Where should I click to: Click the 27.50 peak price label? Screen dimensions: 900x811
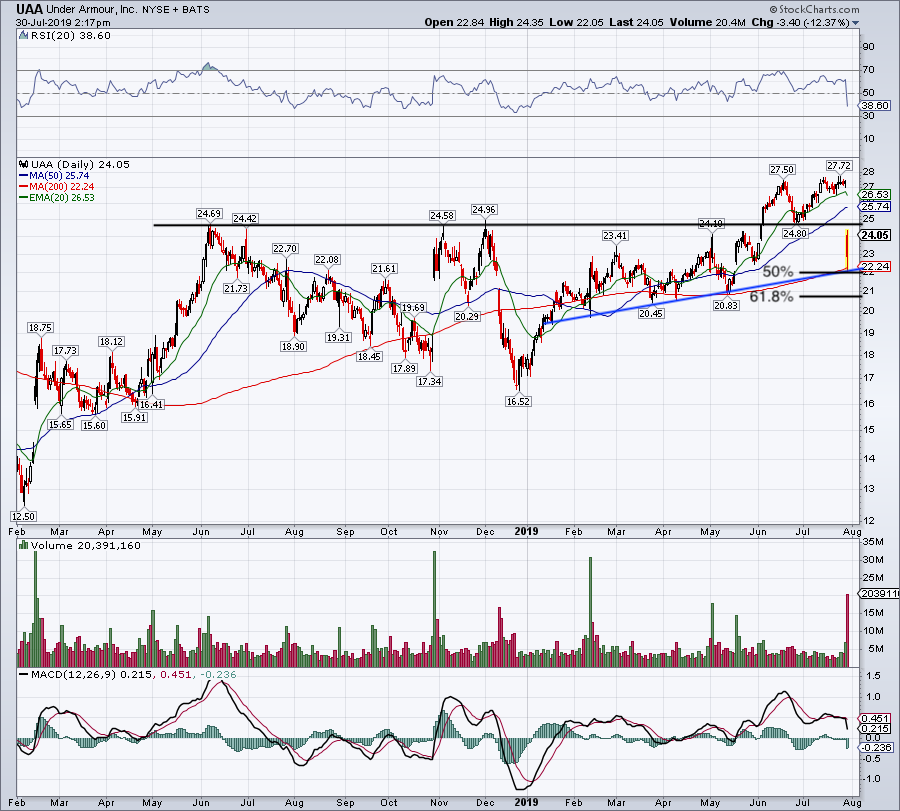point(782,169)
